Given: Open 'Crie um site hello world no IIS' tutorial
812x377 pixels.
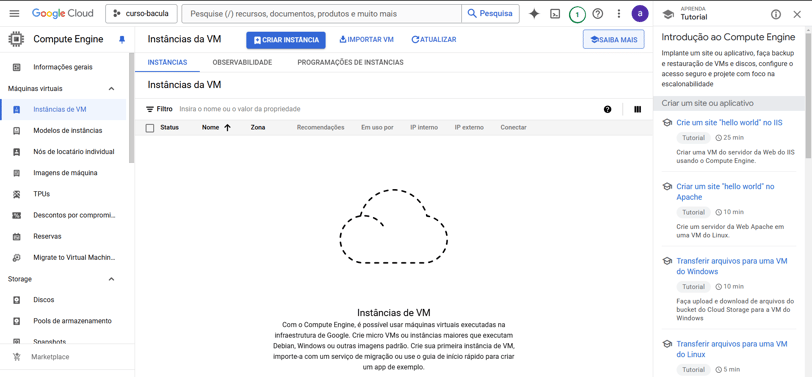Looking at the screenshot, I should (x=729, y=123).
